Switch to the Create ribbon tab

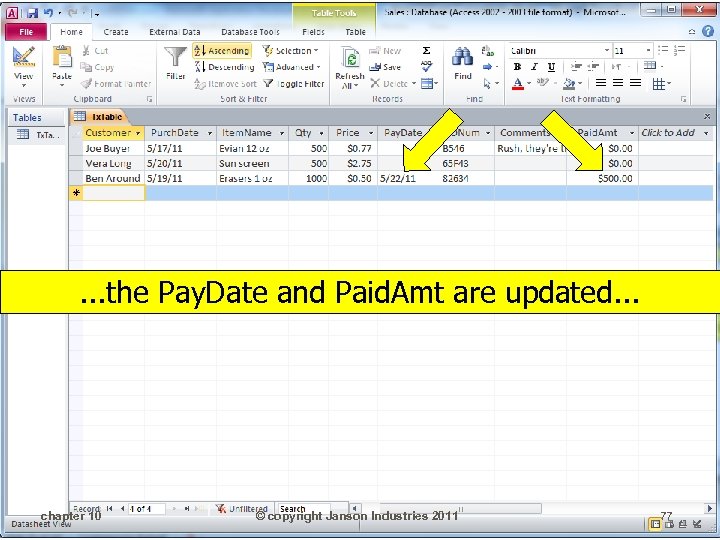[x=116, y=32]
